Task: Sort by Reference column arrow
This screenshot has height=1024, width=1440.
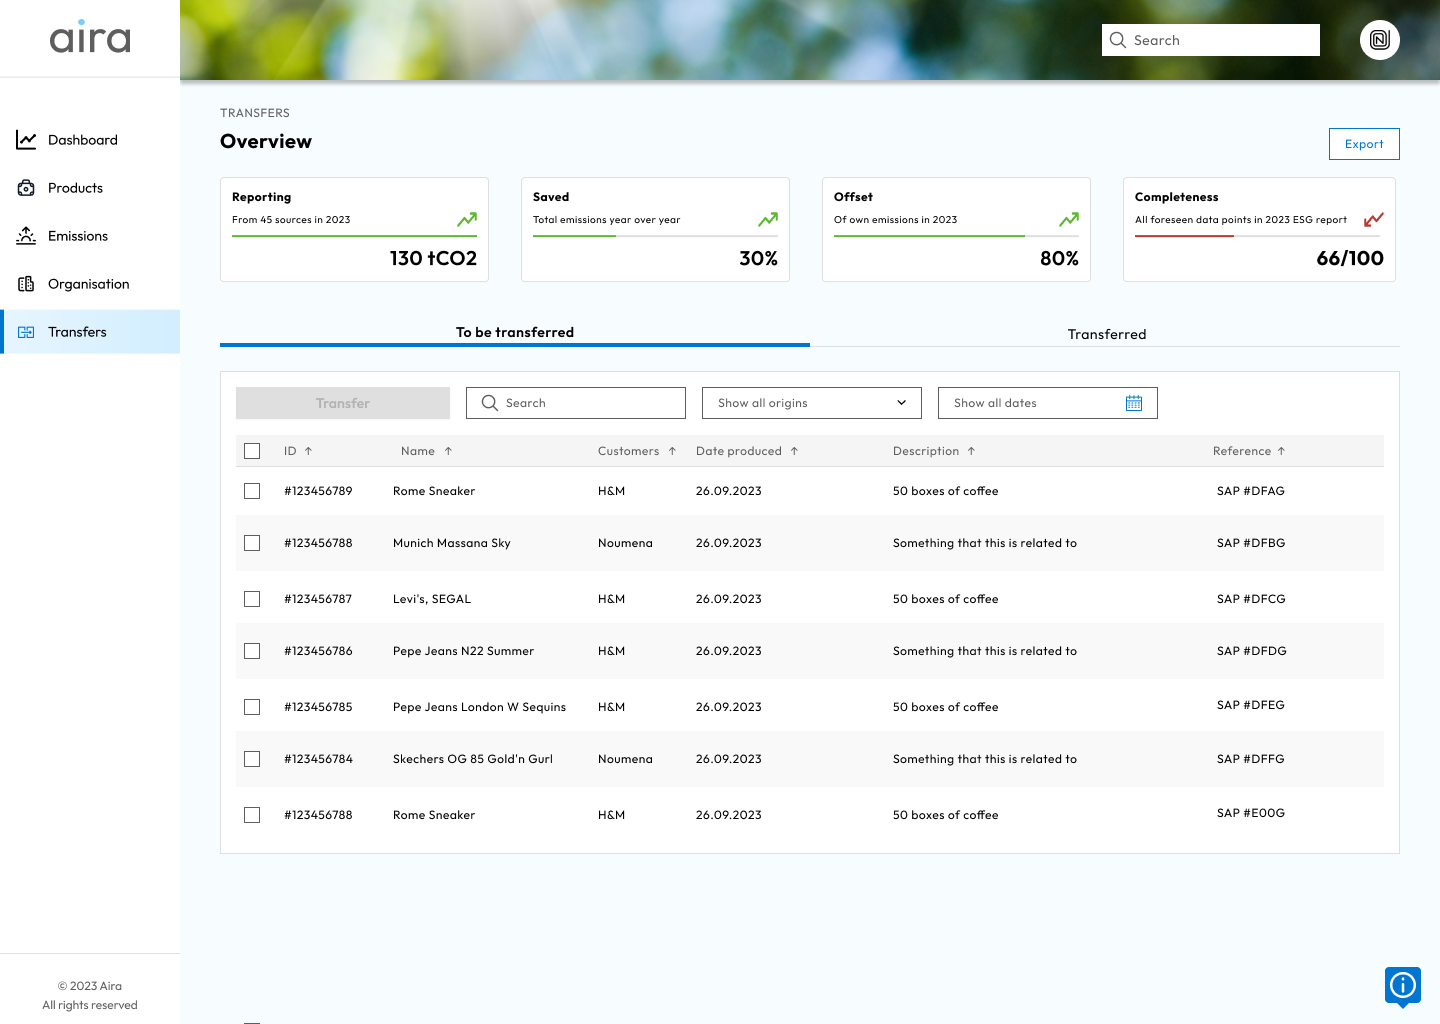Action: coord(1281,451)
